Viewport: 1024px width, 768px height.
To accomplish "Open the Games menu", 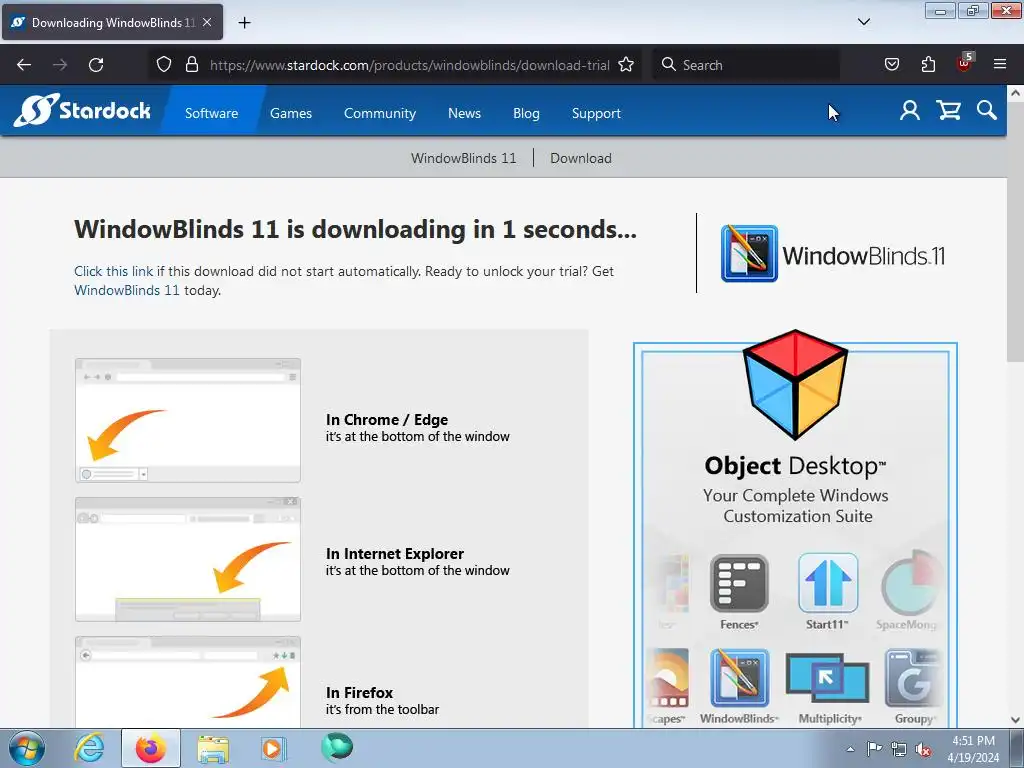I will tap(291, 113).
